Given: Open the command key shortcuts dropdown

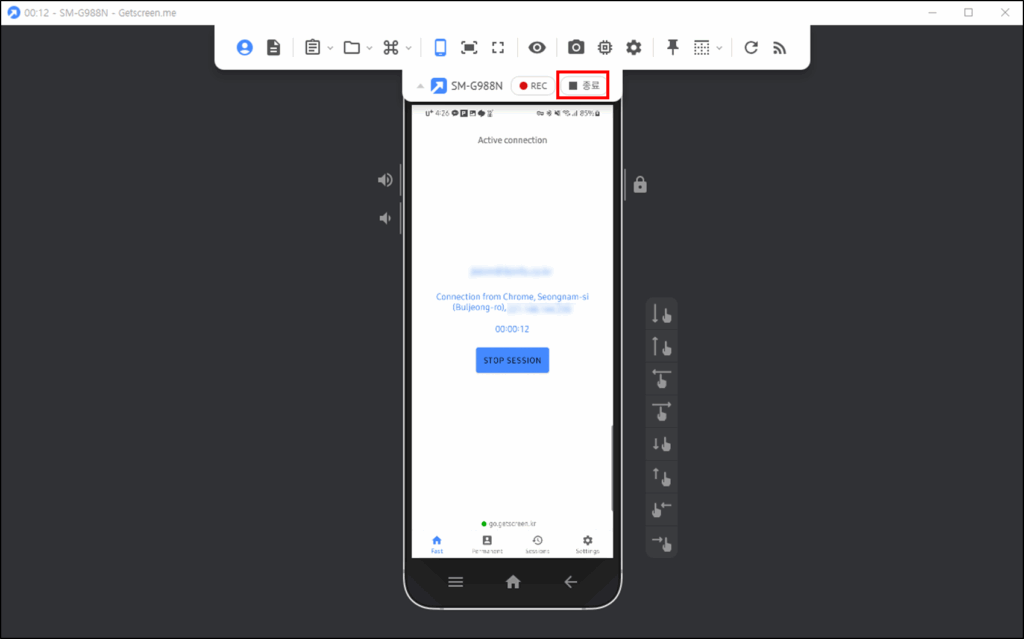Looking at the screenshot, I should [x=408, y=48].
